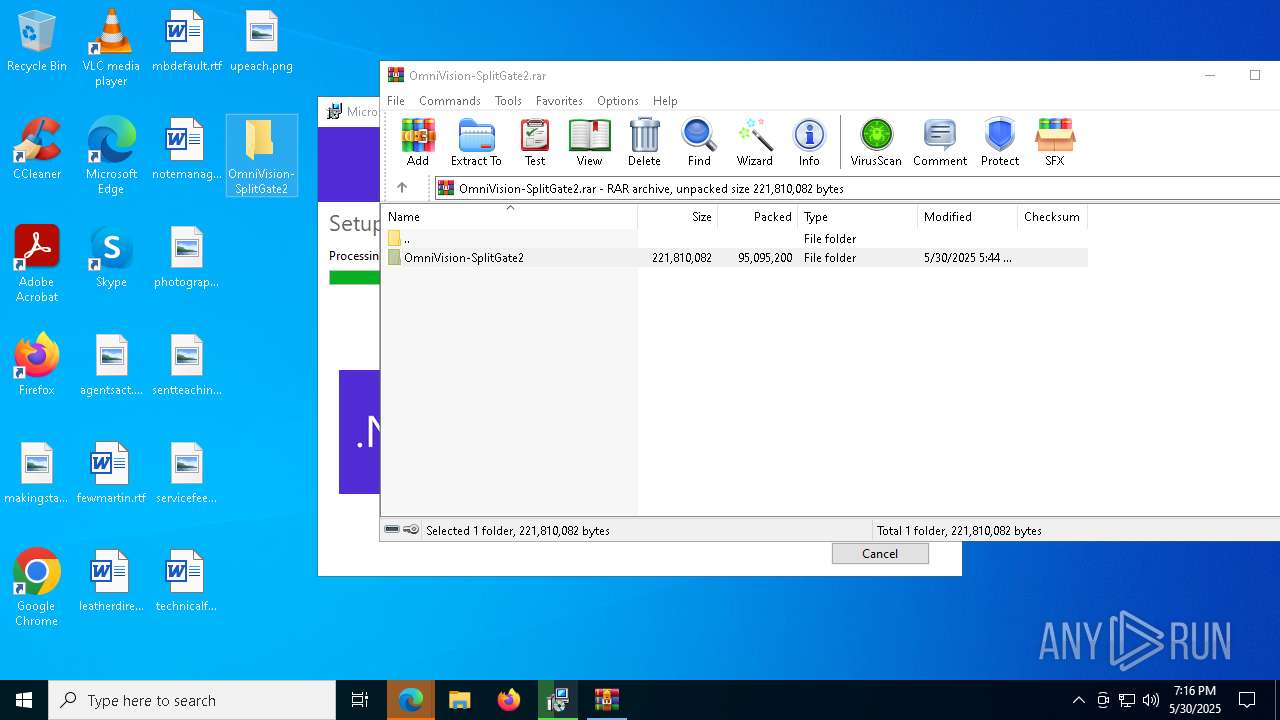Click the Setup progress bar

354,277
